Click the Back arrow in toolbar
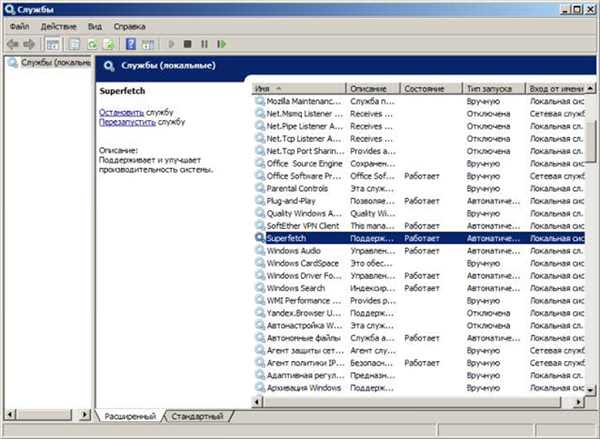 [x=13, y=44]
